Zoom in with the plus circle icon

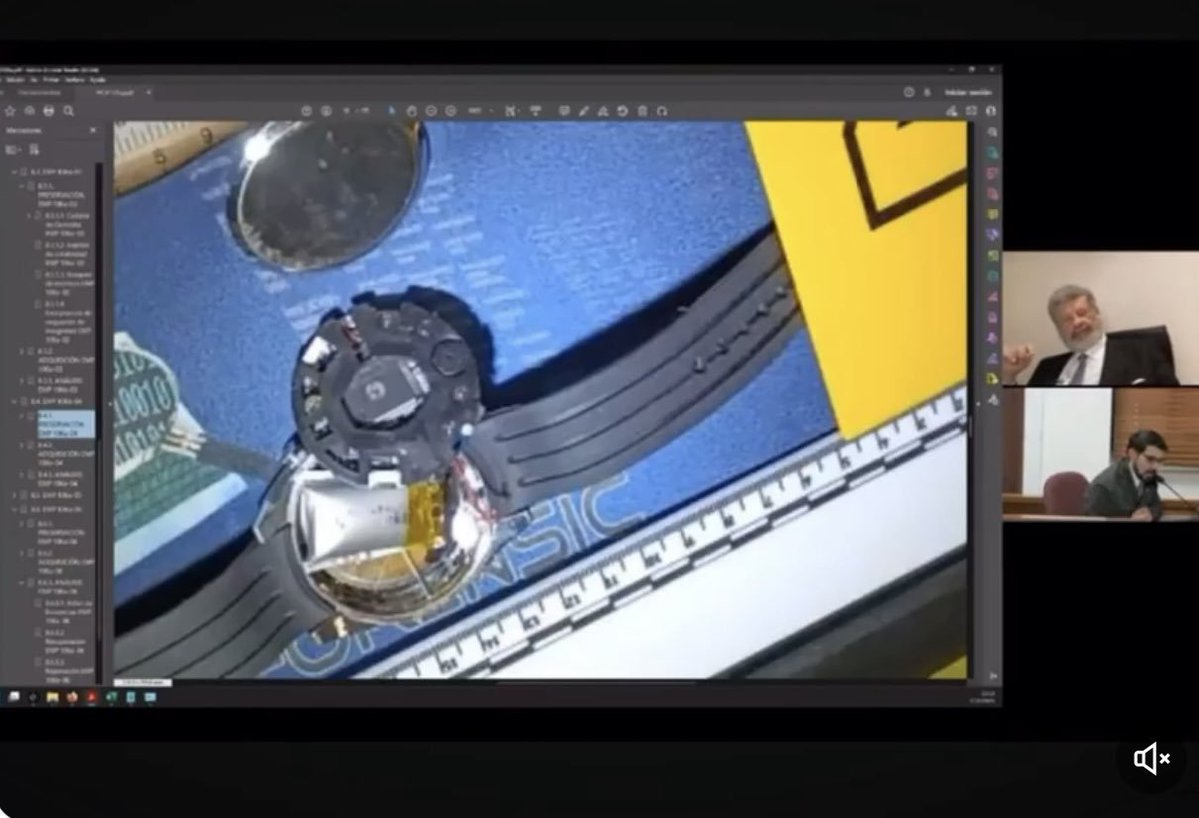pyautogui.click(x=451, y=111)
